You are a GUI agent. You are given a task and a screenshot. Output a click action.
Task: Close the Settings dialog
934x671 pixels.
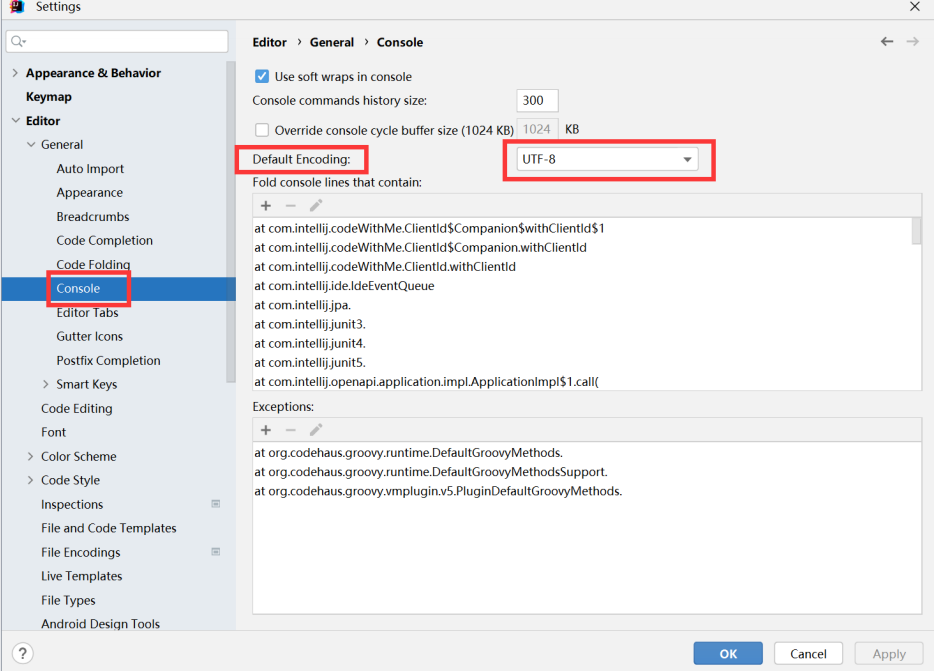tap(915, 7)
